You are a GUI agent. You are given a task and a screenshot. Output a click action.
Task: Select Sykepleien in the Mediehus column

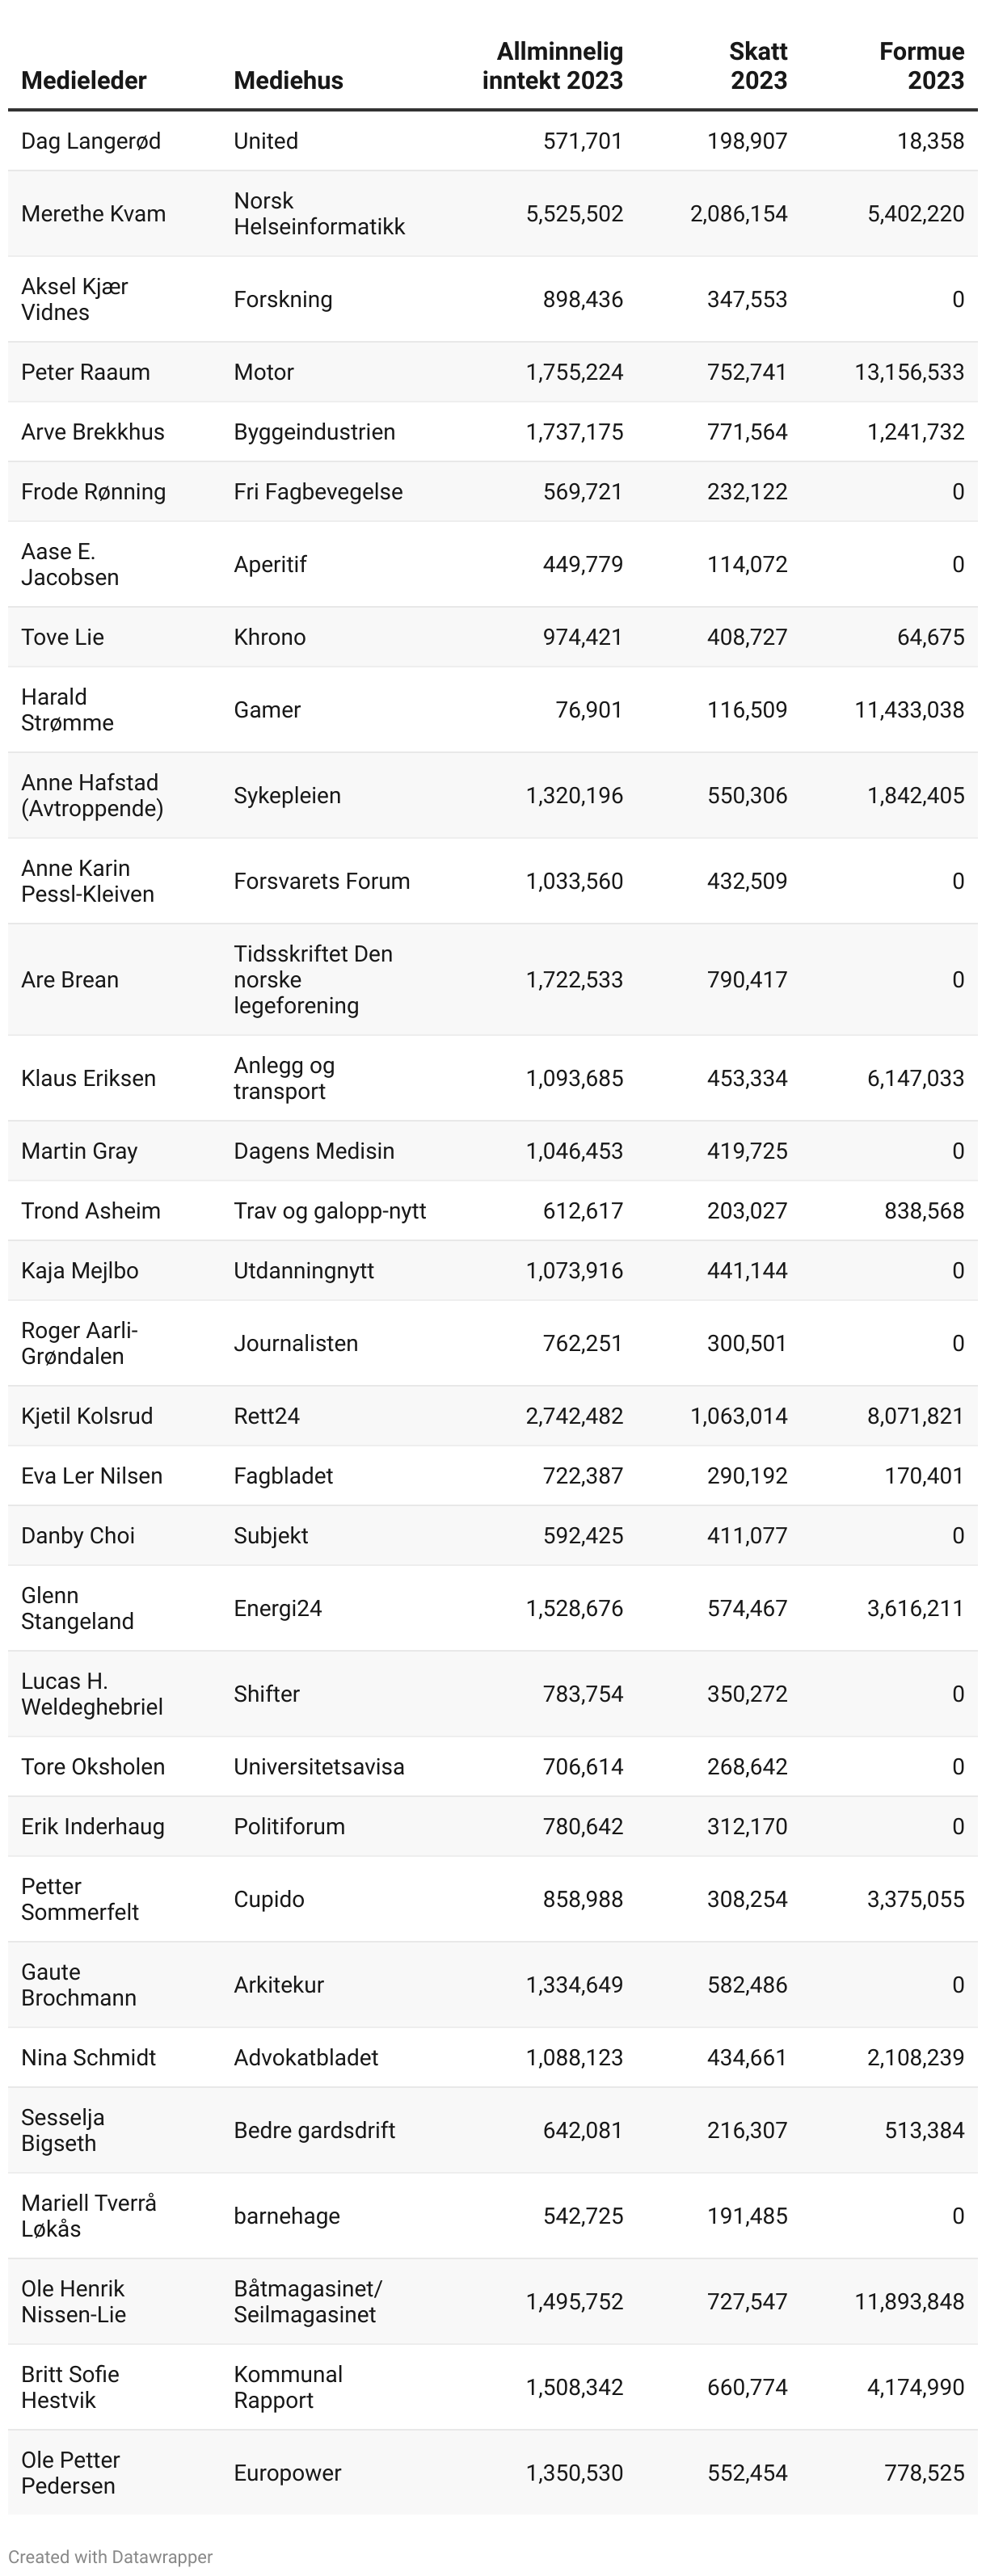tap(287, 796)
